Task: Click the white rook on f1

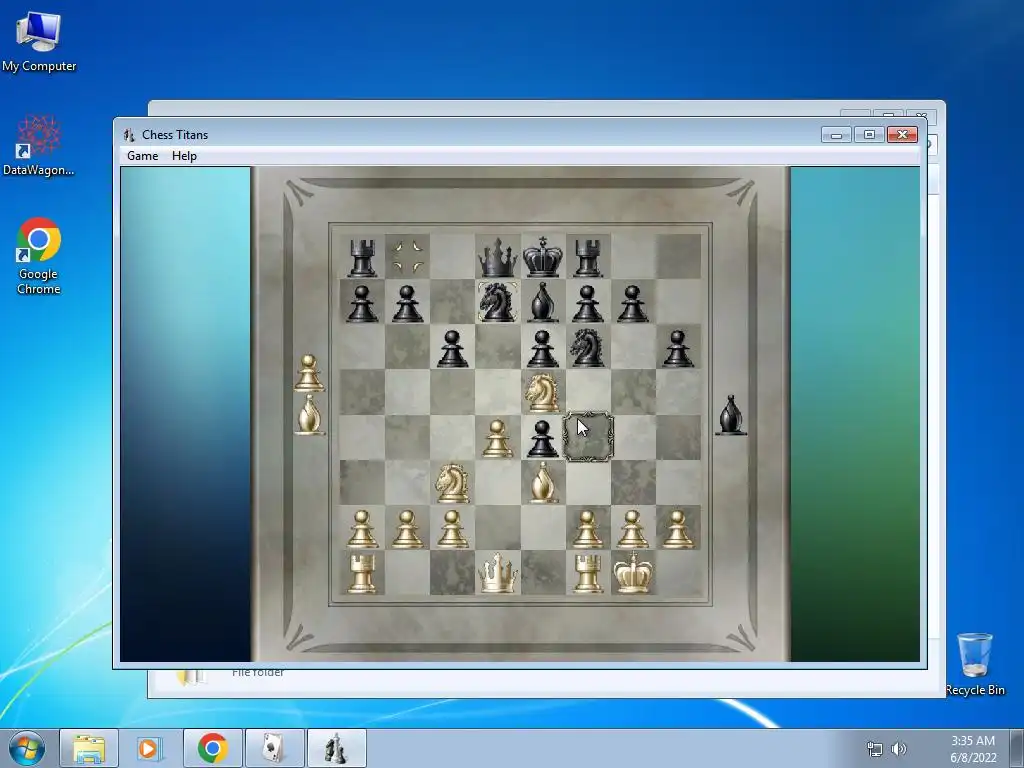Action: (x=588, y=573)
